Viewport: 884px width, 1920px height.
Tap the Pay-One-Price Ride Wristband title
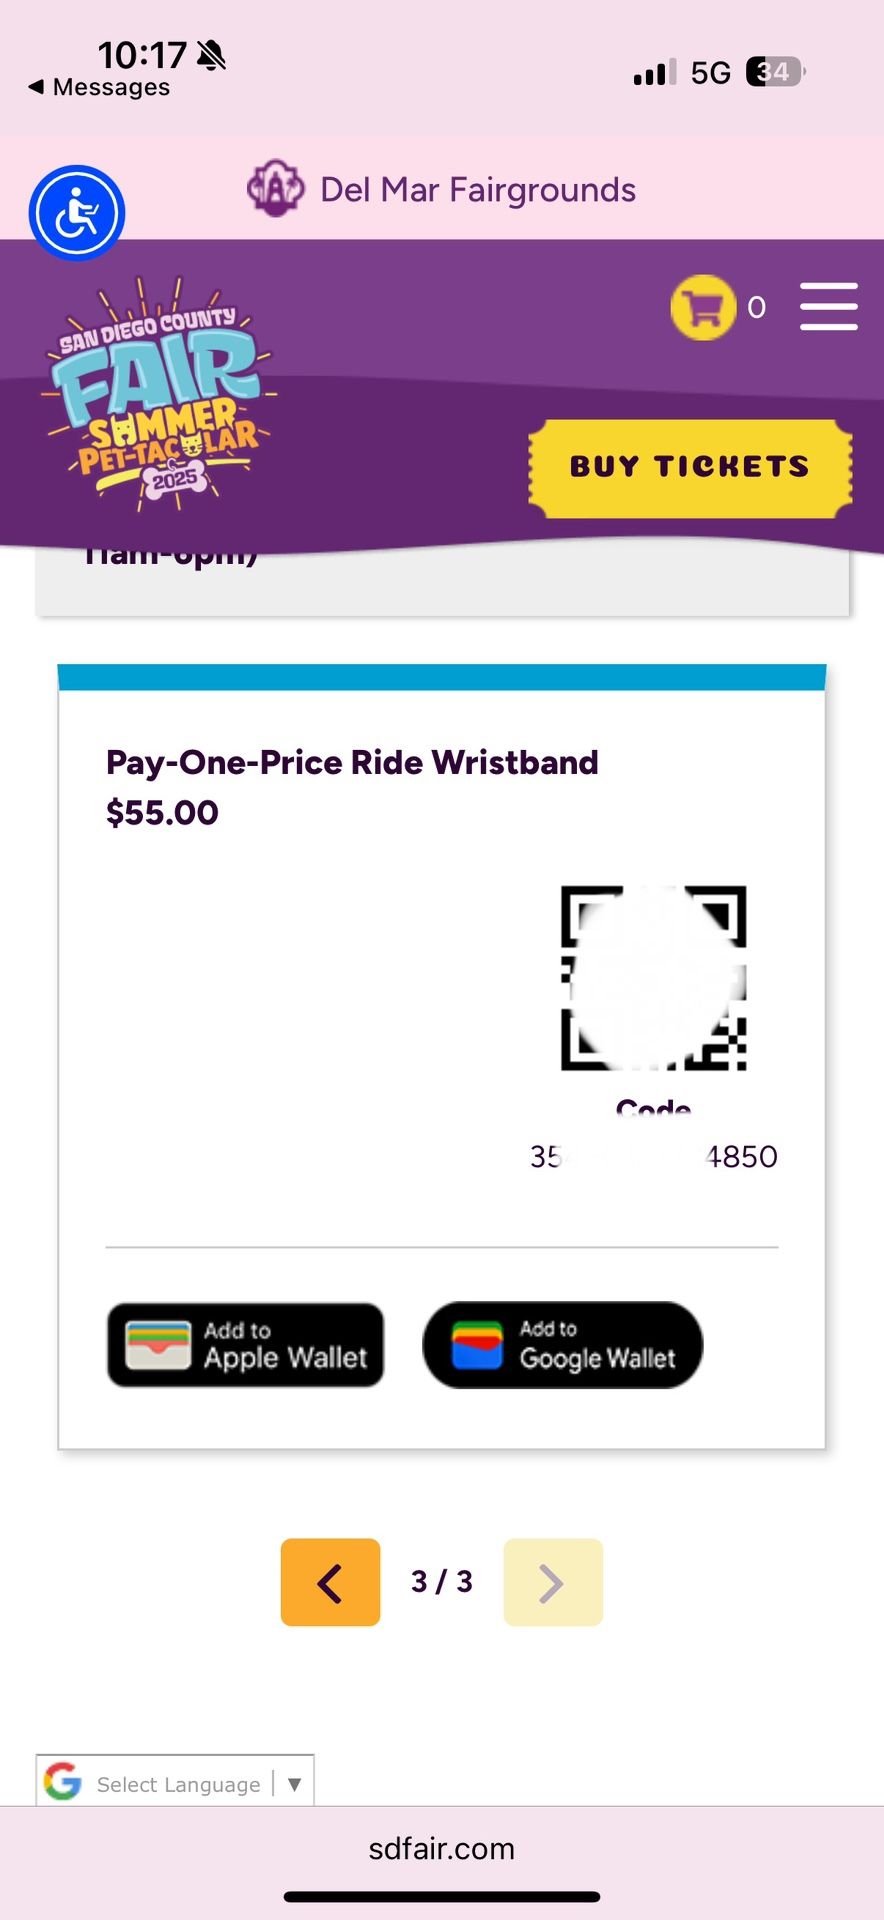352,762
